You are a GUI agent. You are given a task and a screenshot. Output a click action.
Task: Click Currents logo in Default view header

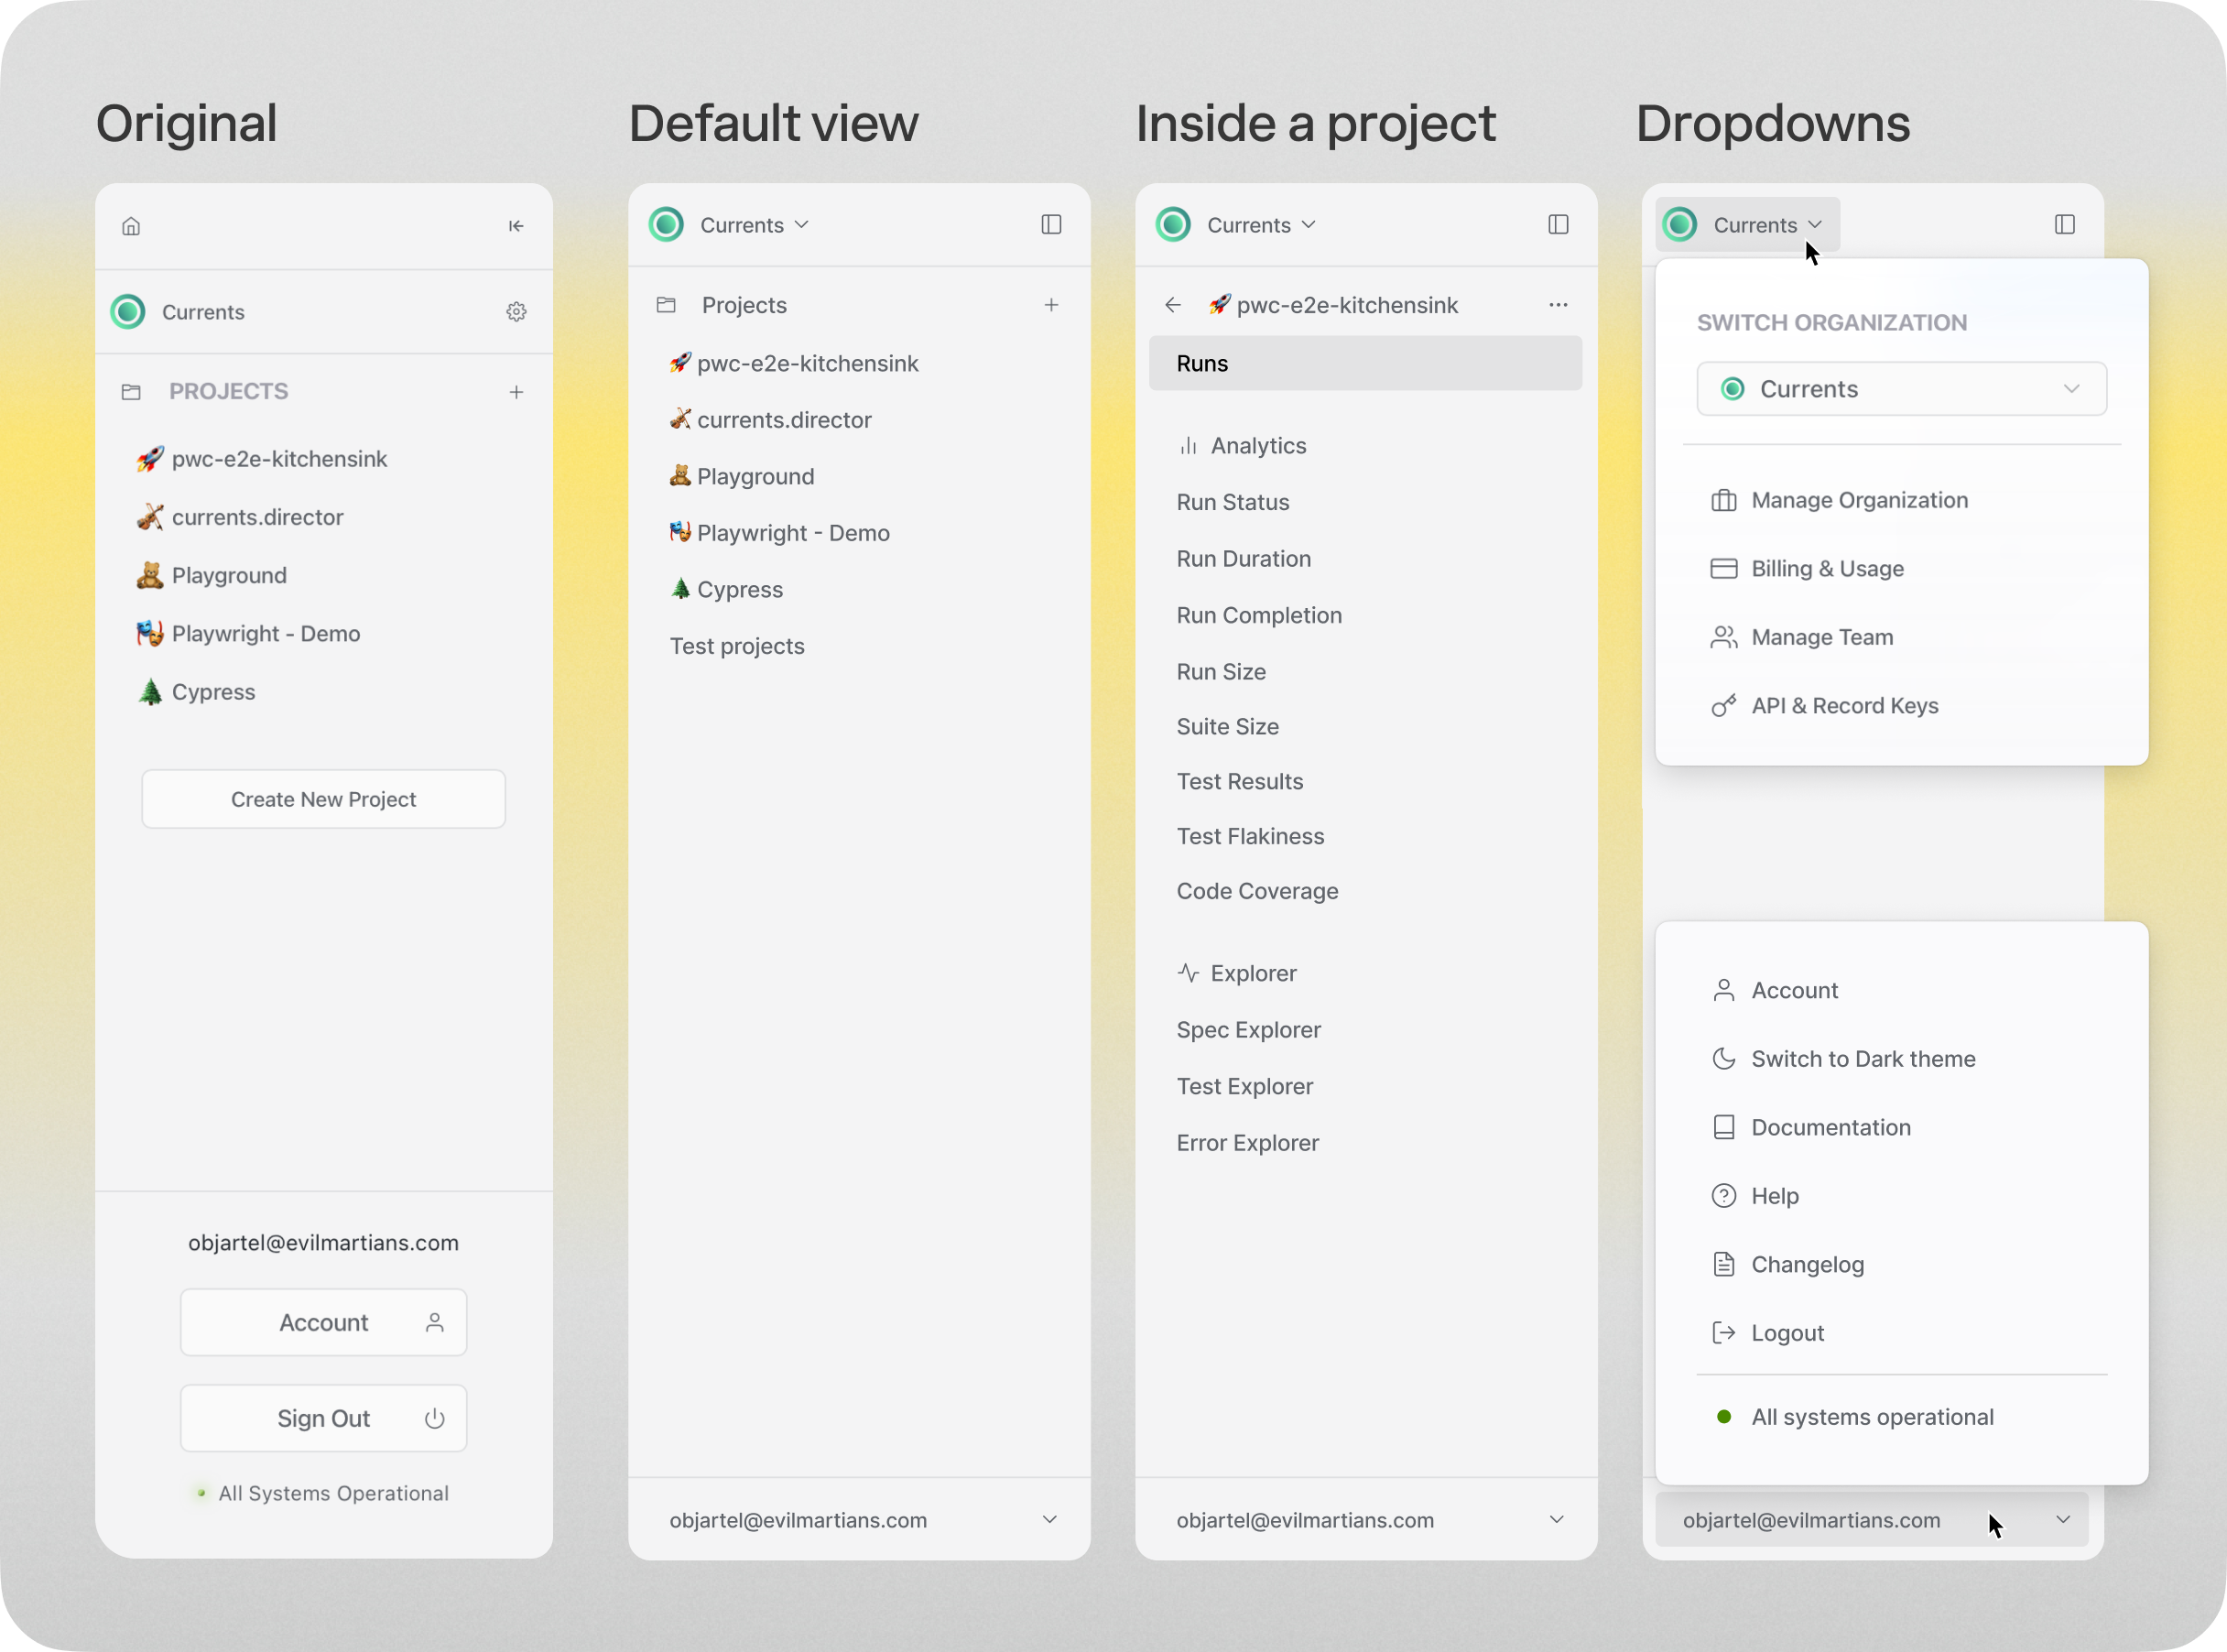[x=666, y=224]
